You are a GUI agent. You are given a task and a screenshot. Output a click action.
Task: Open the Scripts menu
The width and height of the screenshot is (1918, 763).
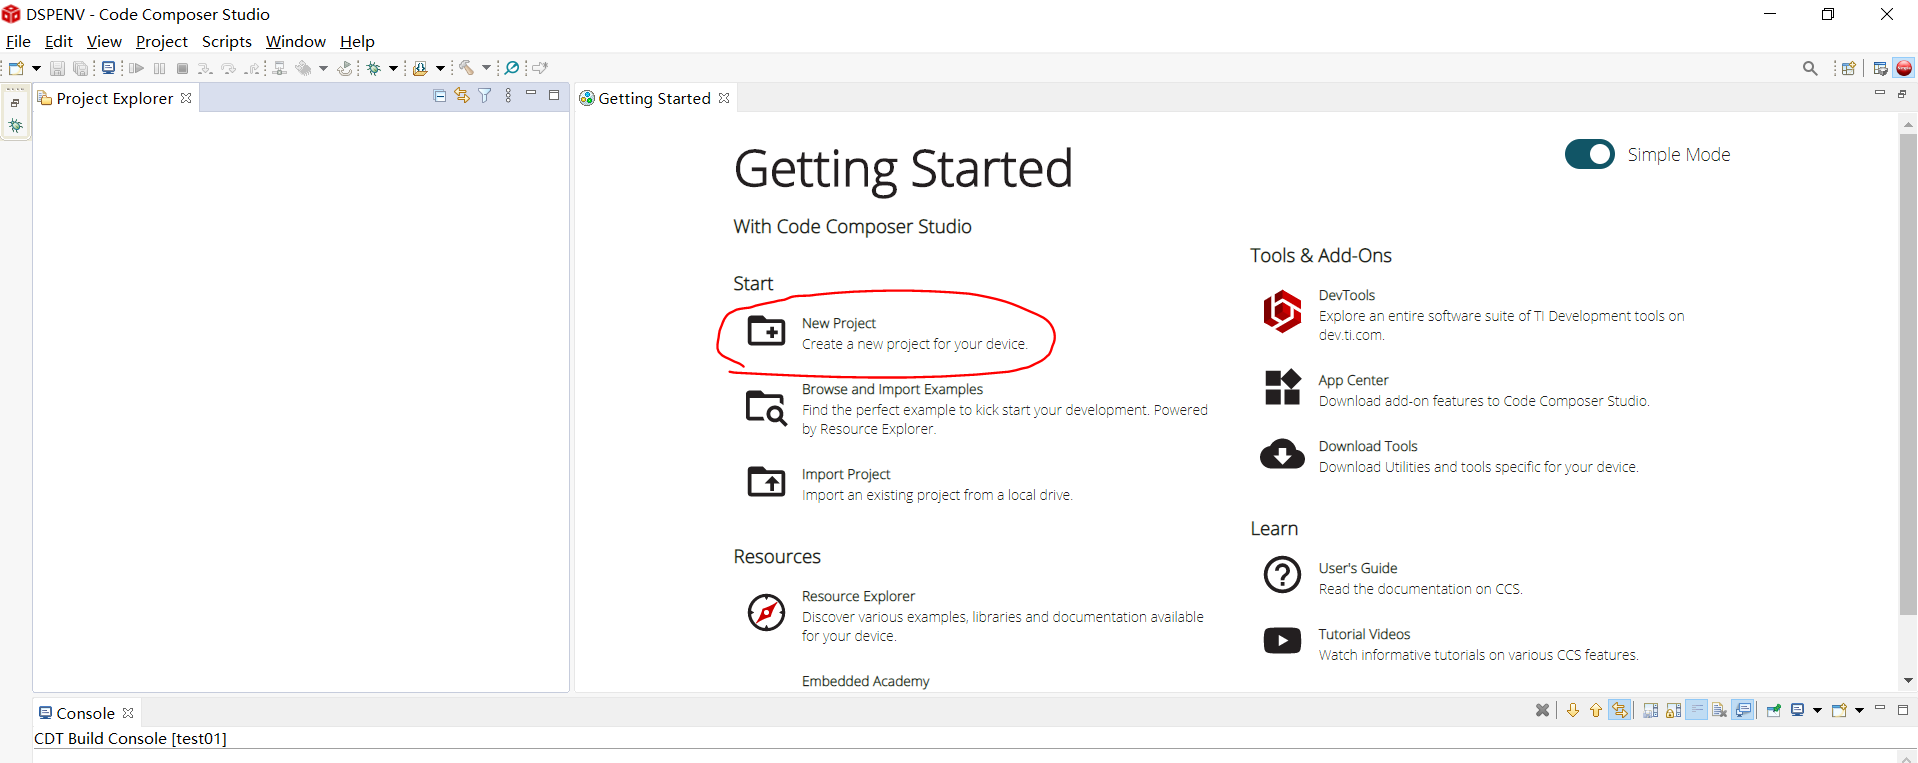pyautogui.click(x=227, y=41)
